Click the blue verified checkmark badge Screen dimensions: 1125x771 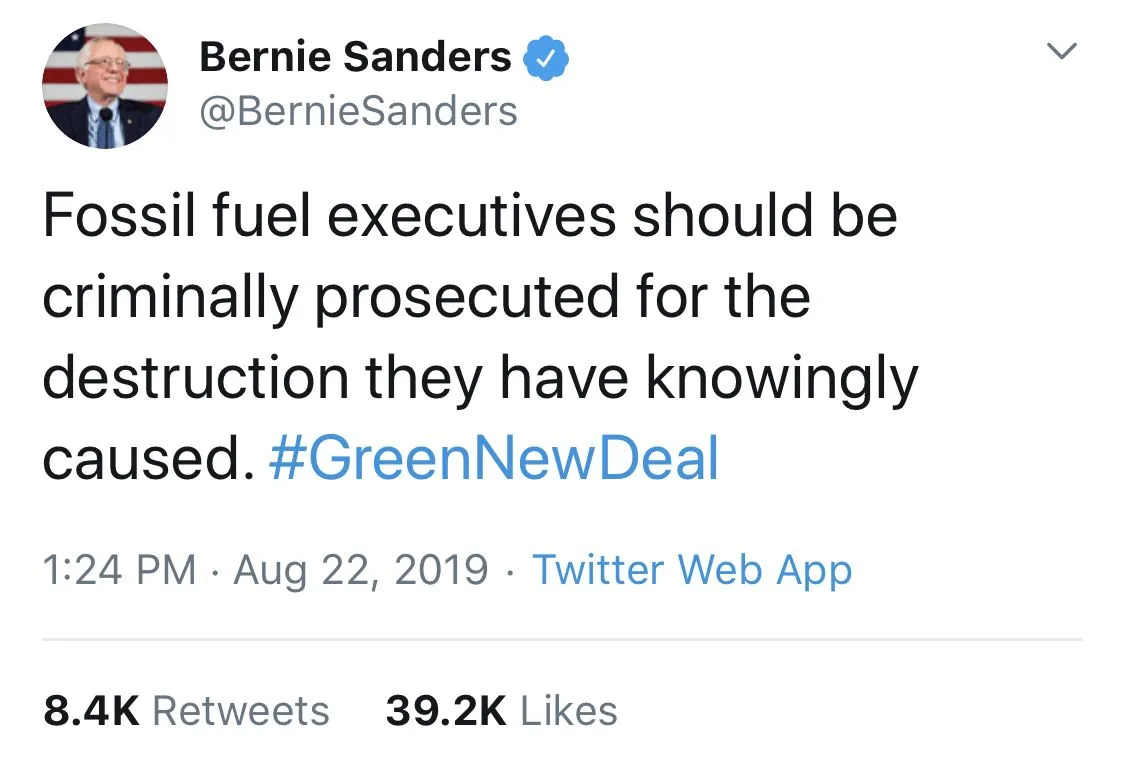(x=547, y=58)
